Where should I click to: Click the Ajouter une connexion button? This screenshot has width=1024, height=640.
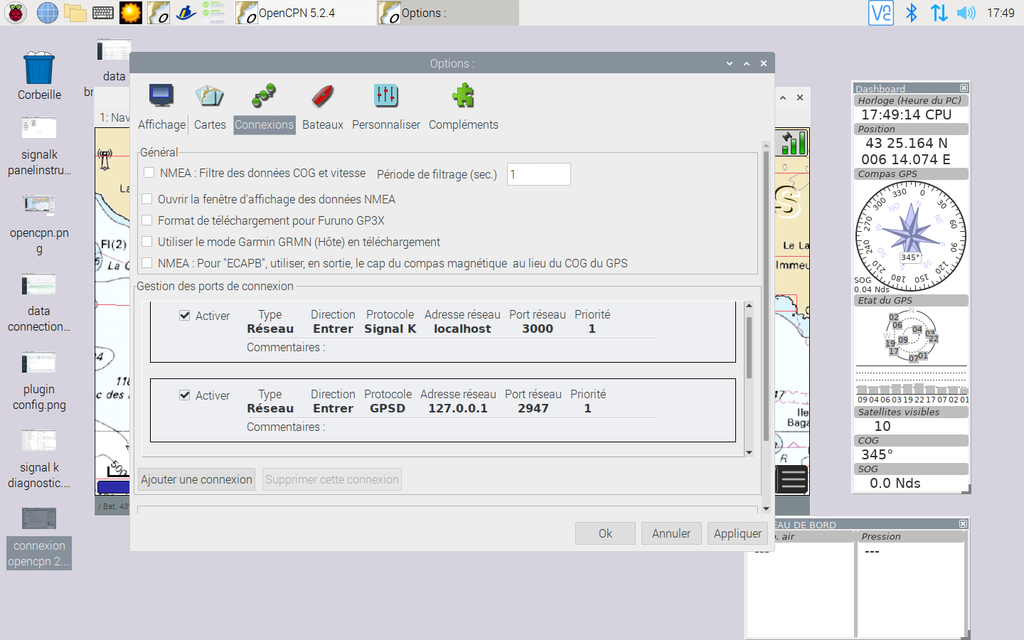[197, 479]
